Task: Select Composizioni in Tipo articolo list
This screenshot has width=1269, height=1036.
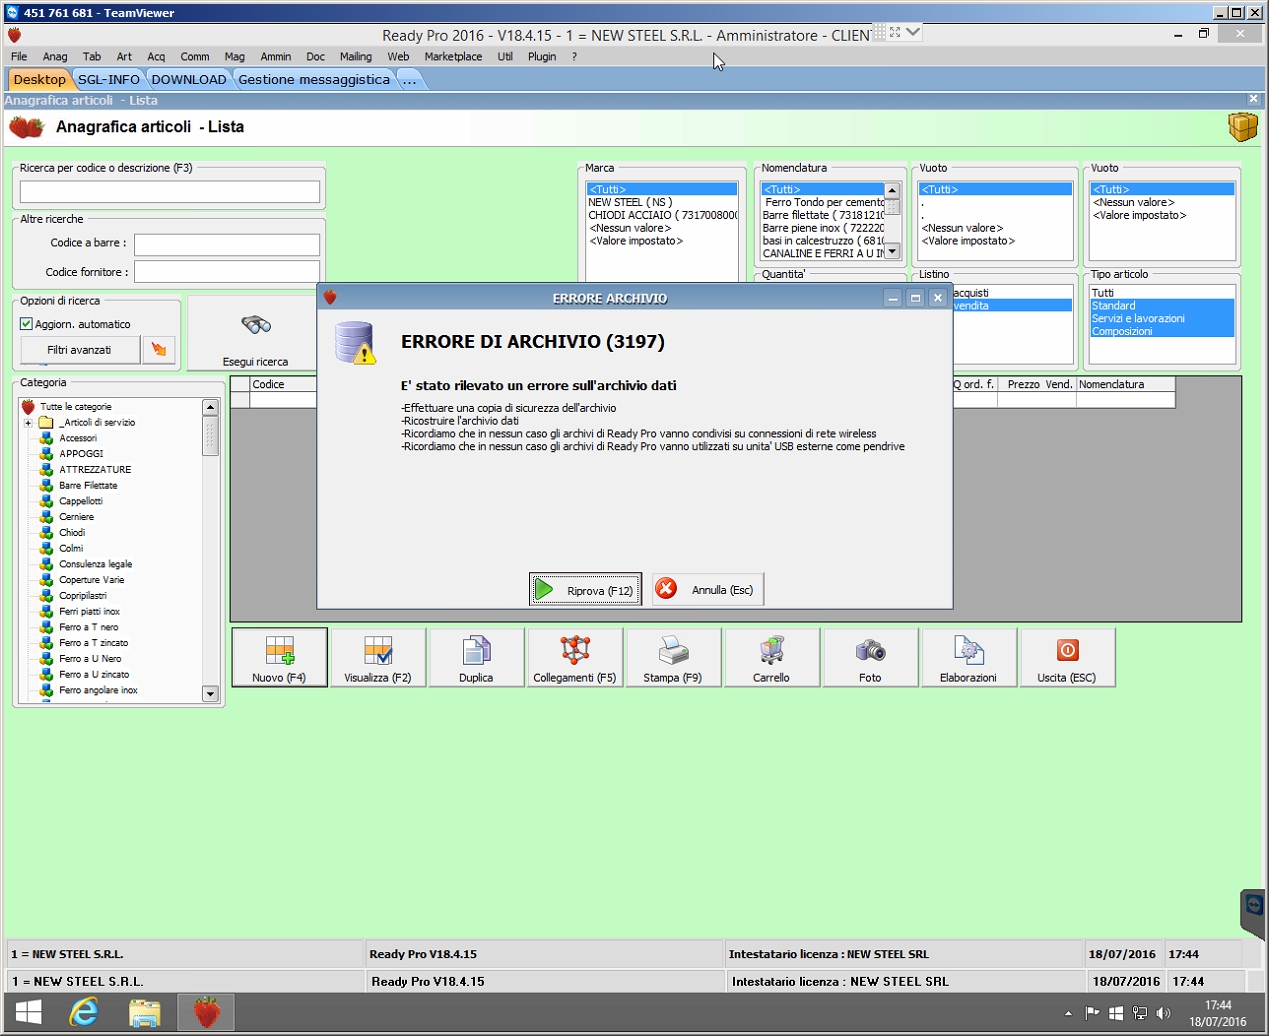Action: click(1162, 331)
